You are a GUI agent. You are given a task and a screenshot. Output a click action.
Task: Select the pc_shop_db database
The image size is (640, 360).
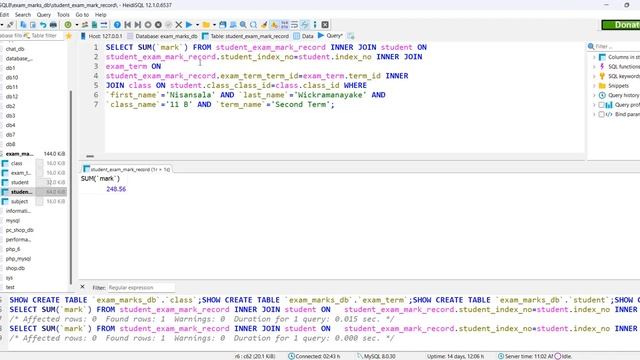tap(20, 230)
